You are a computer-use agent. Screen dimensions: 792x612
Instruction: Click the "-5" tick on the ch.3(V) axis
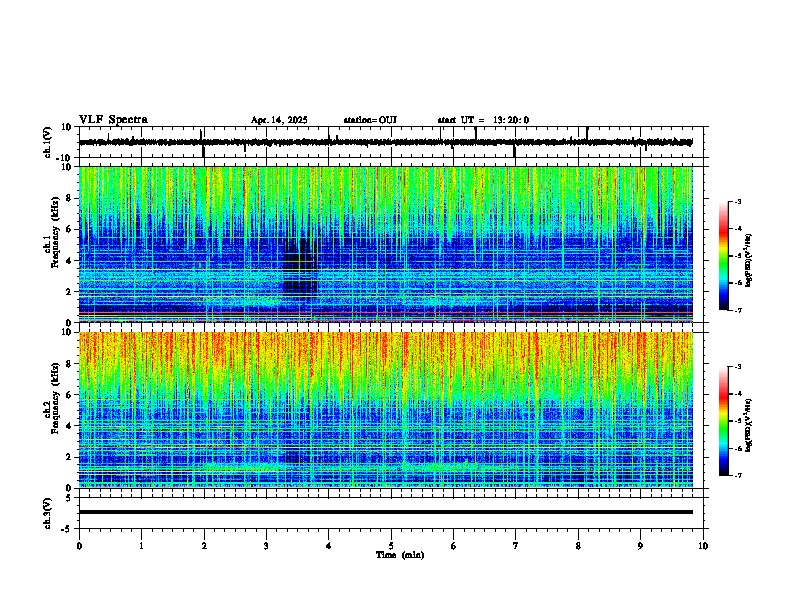coord(68,529)
